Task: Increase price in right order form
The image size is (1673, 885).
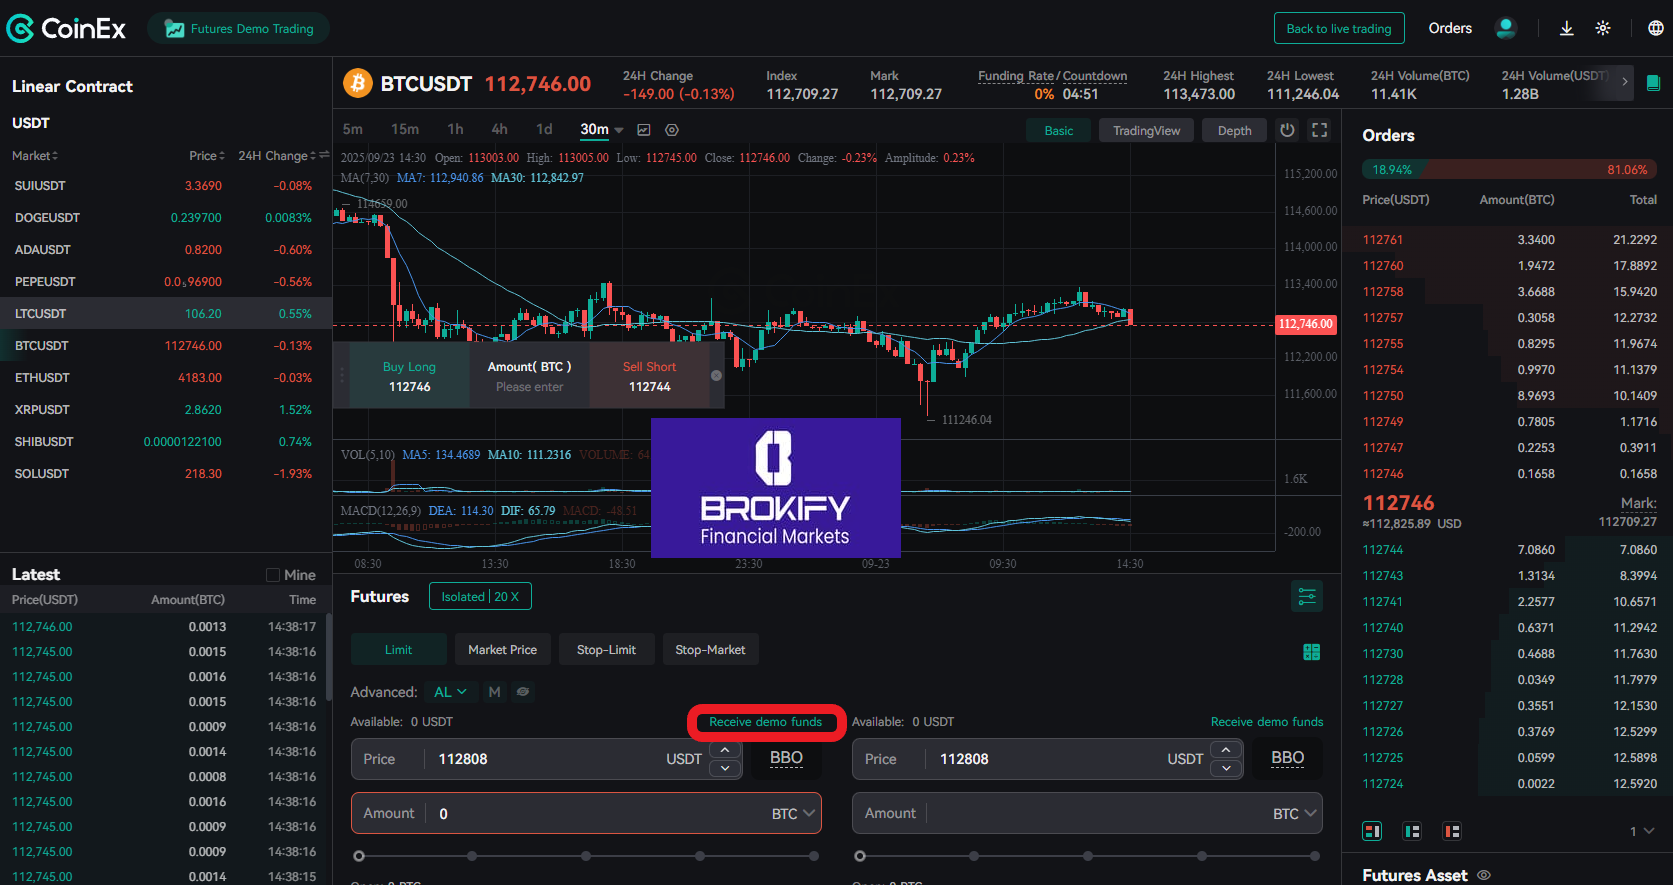Action: (1226, 749)
